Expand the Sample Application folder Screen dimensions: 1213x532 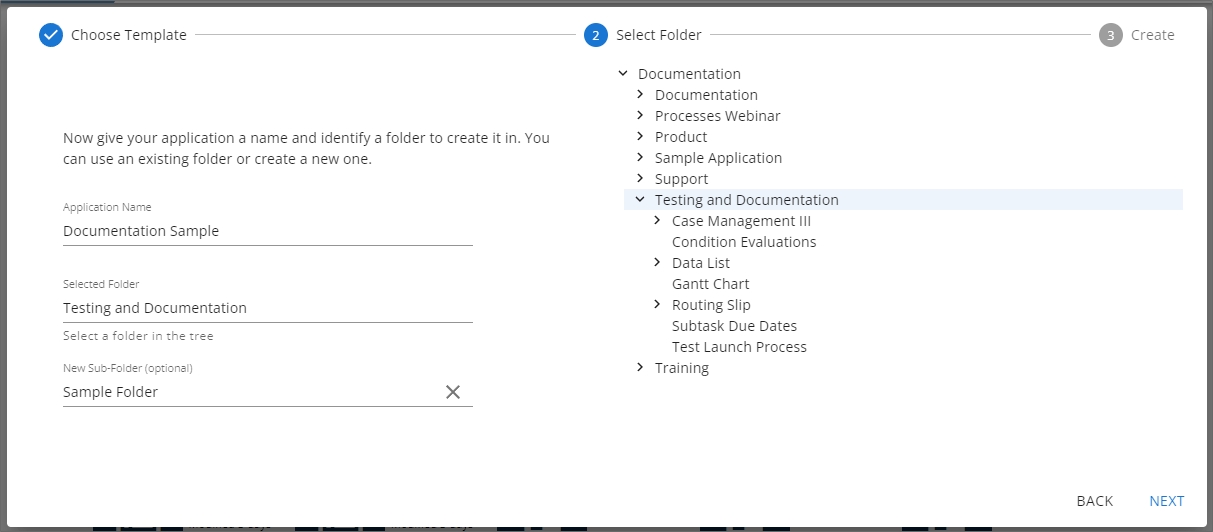(640, 157)
